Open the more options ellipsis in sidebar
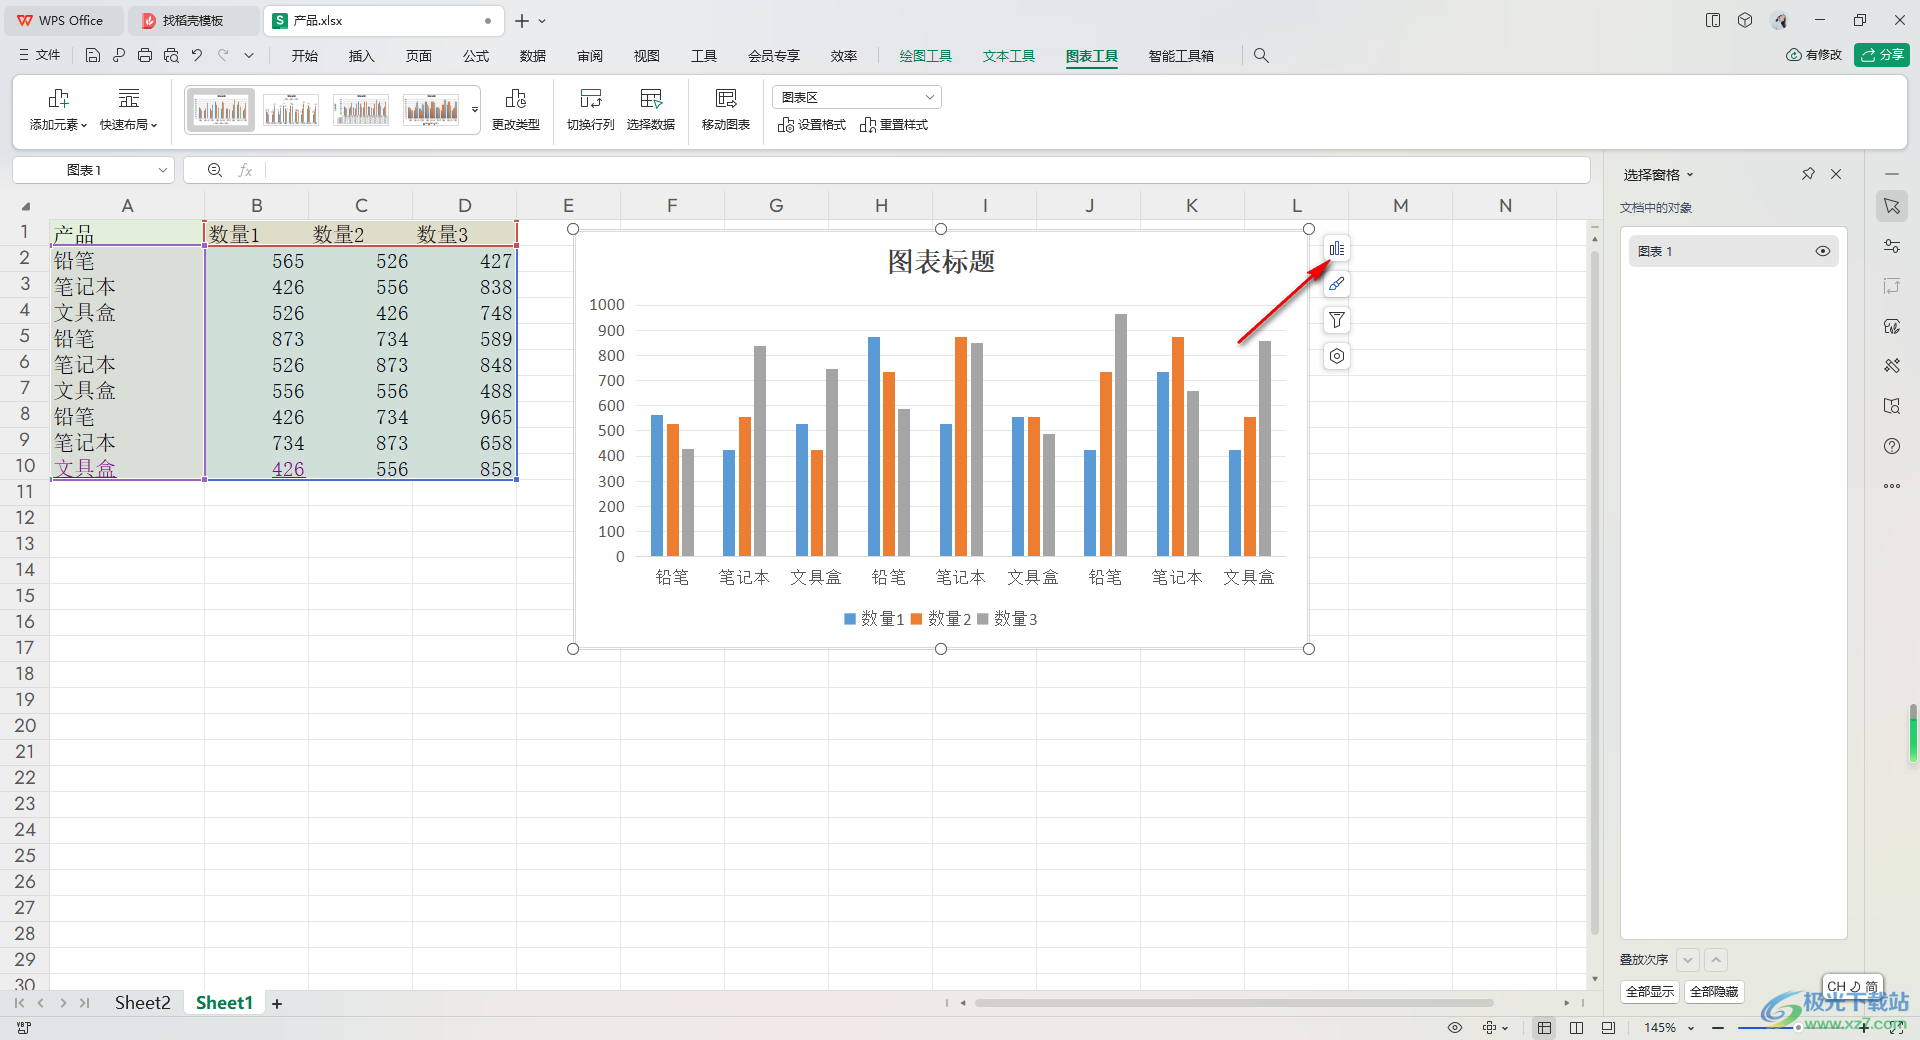The height and width of the screenshot is (1040, 1920). click(x=1892, y=486)
